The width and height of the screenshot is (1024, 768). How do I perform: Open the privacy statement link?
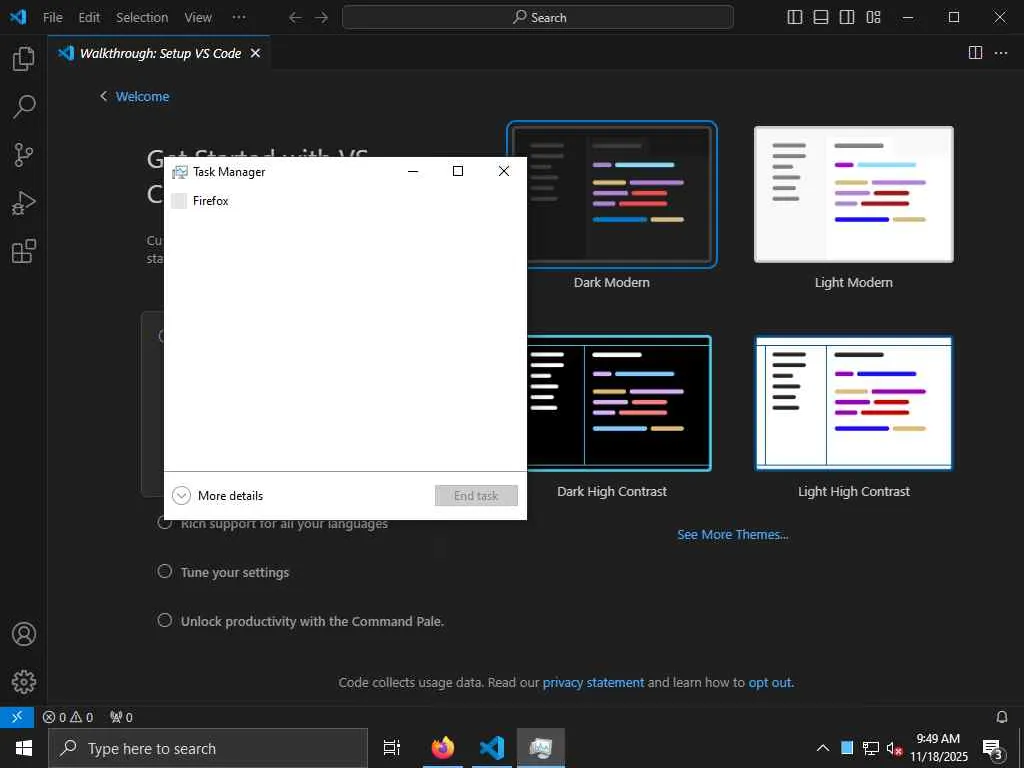tap(593, 682)
